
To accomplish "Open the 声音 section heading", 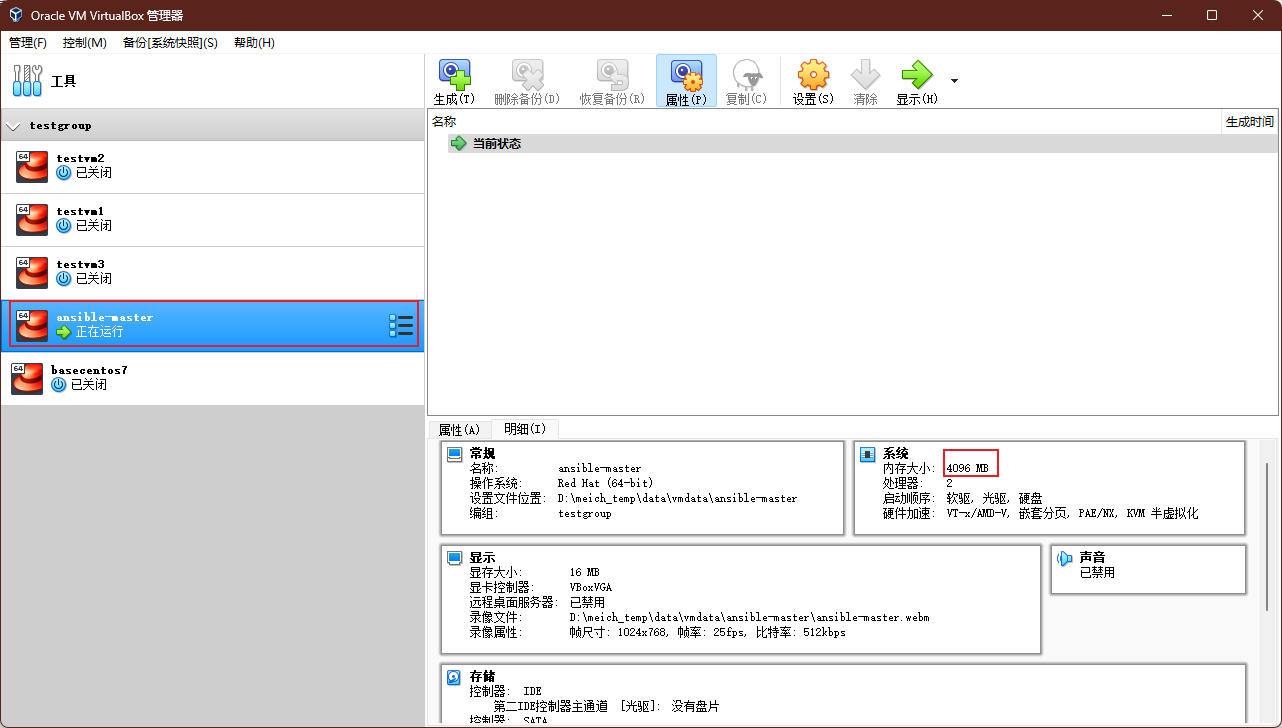I will [1092, 558].
